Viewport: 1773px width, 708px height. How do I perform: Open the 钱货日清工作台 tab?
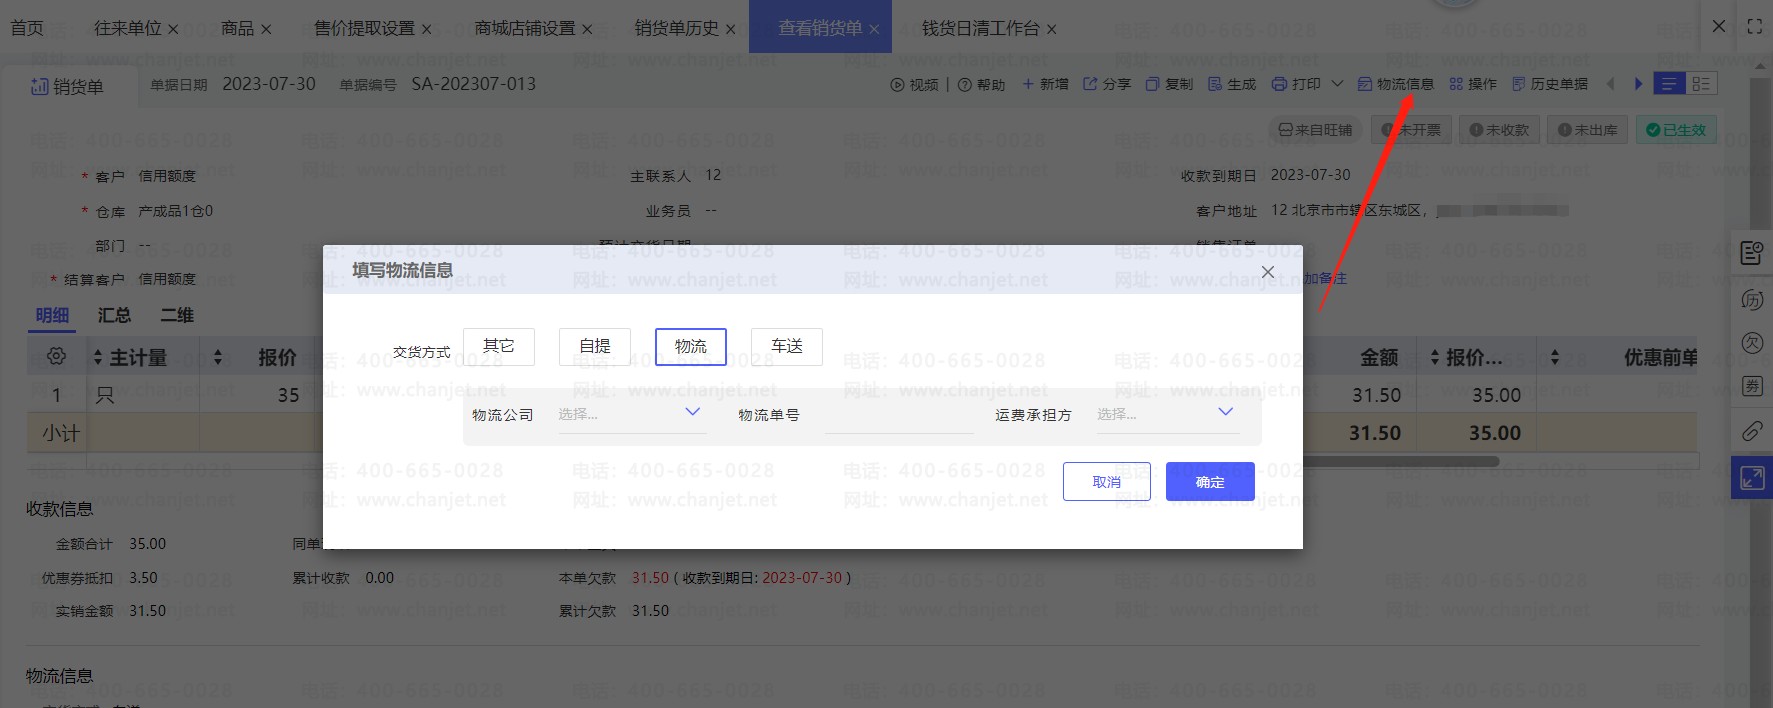click(x=980, y=28)
